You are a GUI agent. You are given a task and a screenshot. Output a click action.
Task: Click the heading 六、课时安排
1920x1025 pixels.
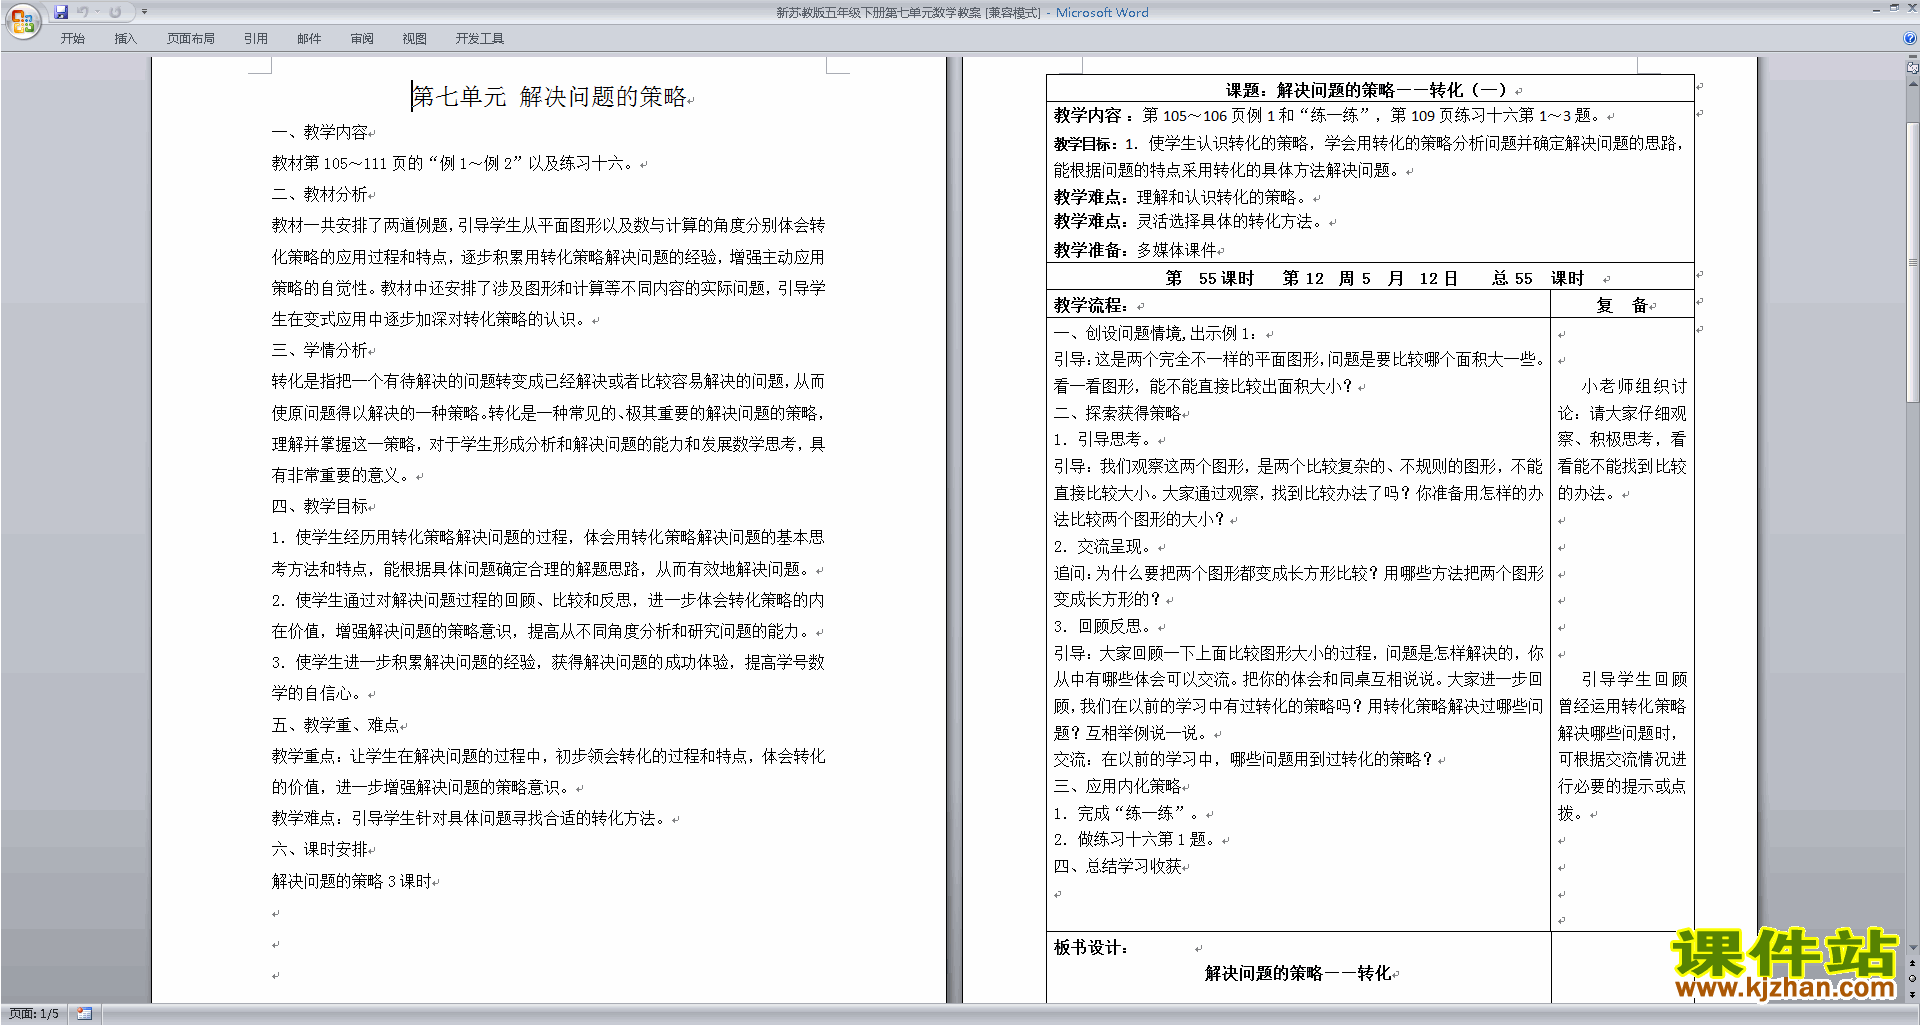pos(319,849)
